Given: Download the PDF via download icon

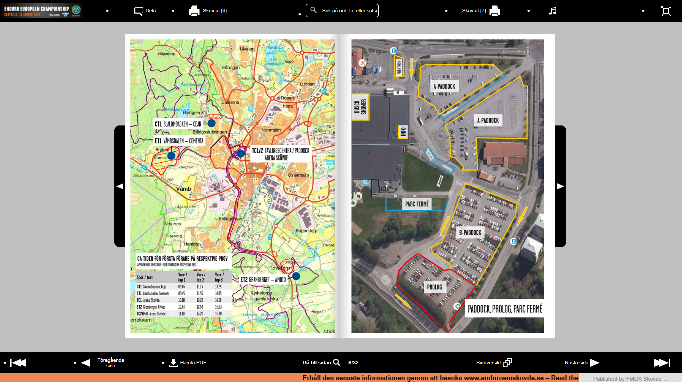Looking at the screenshot, I should click(x=173, y=362).
